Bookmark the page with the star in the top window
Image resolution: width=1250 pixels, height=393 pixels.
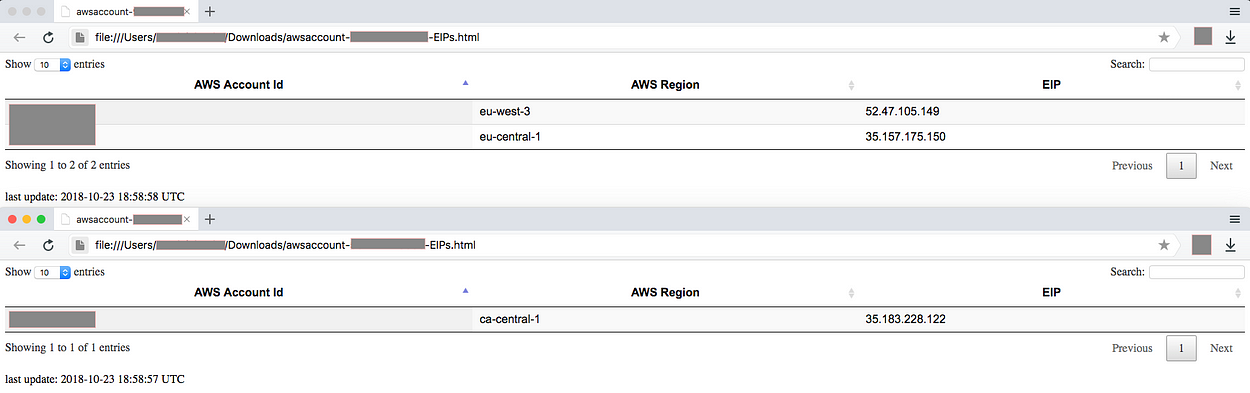pos(1164,37)
